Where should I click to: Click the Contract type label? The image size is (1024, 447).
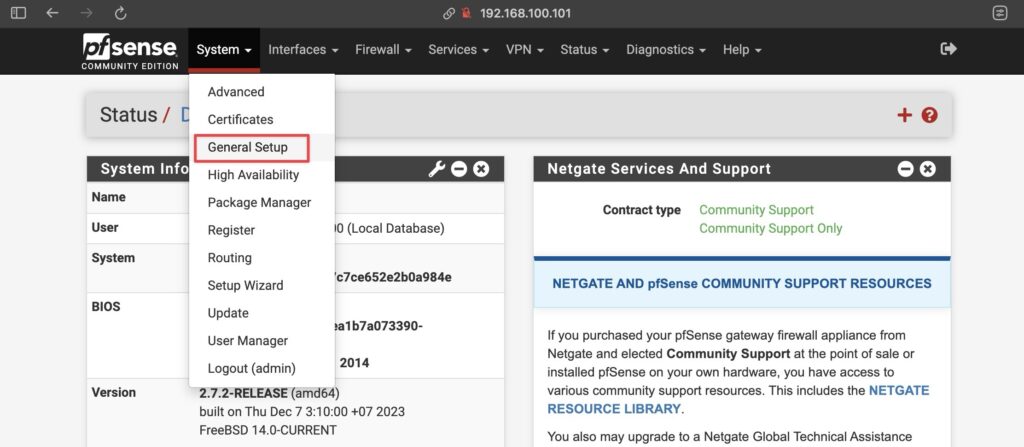[641, 210]
